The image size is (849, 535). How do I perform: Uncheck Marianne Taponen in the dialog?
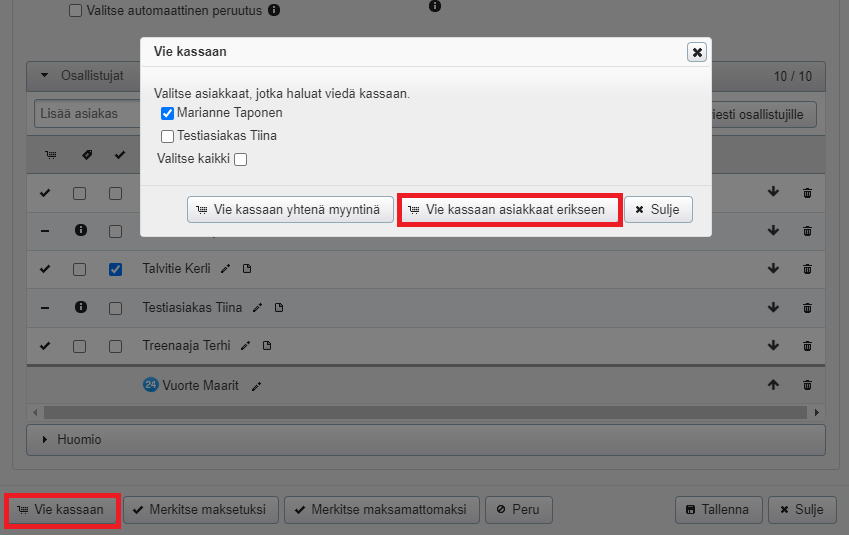point(167,113)
